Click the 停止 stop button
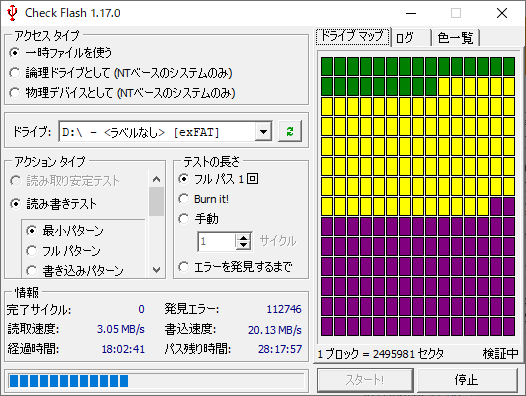The image size is (526, 396). point(467,380)
